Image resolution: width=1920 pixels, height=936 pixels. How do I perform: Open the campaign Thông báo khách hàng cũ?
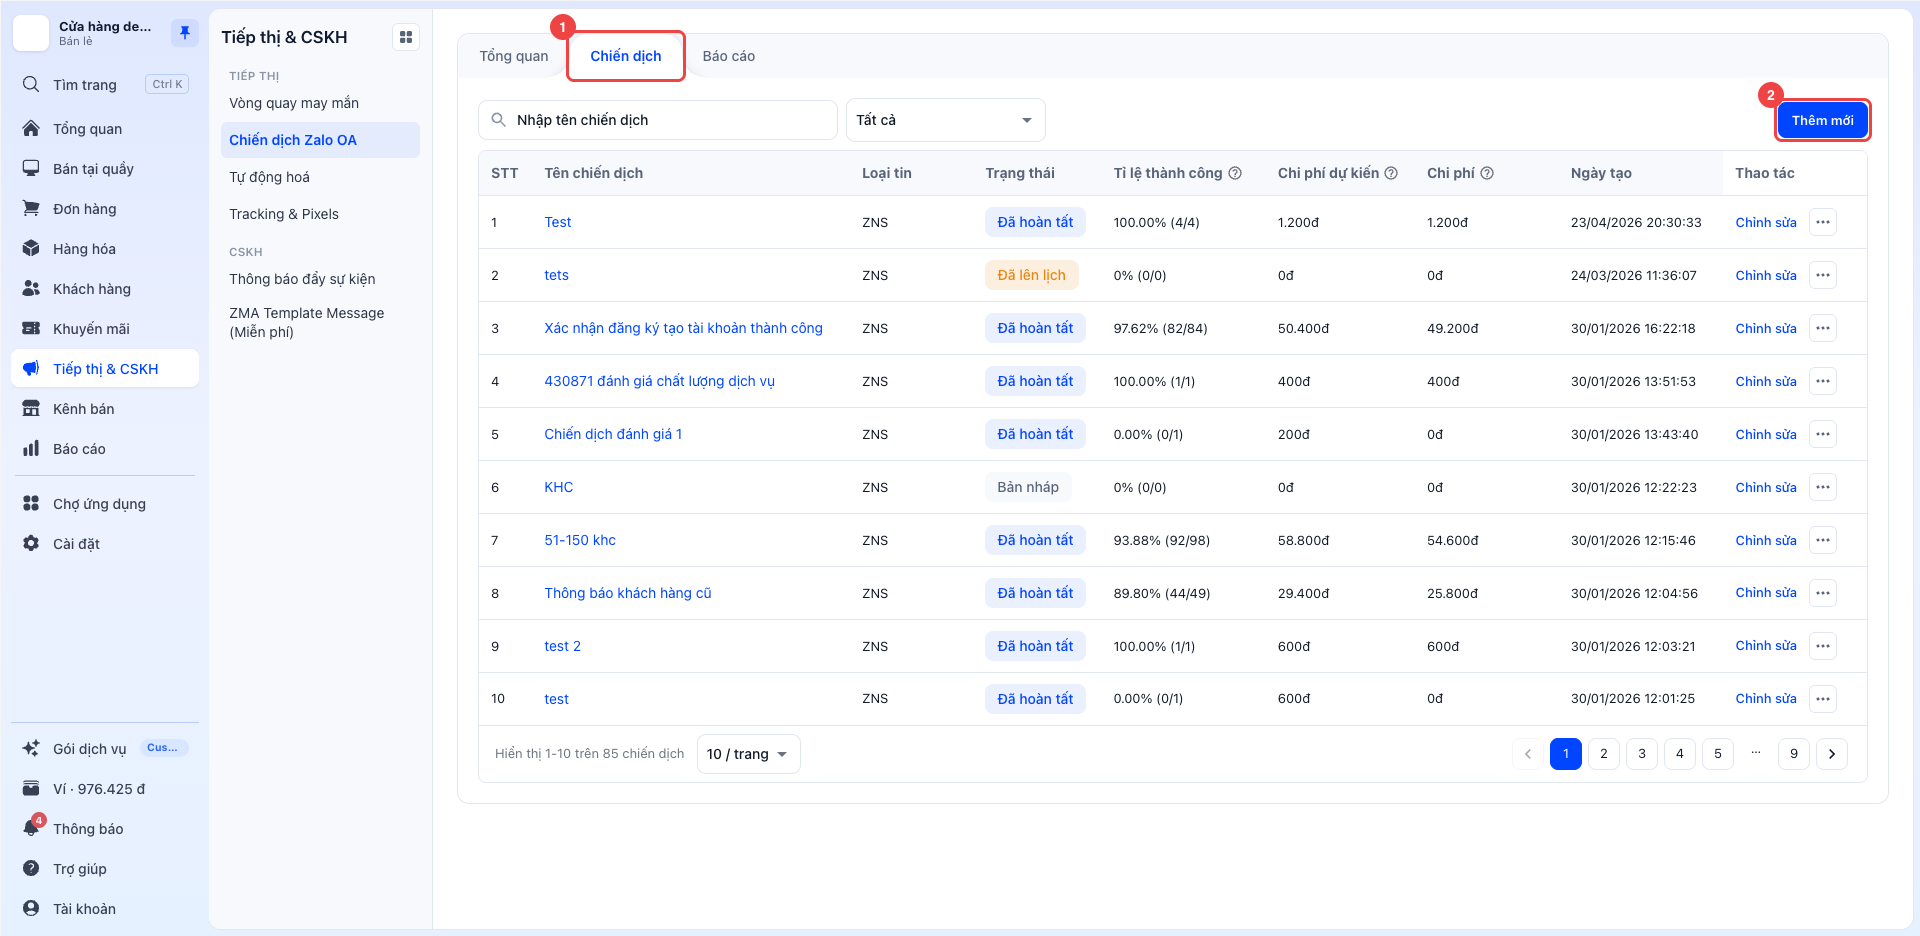point(628,593)
